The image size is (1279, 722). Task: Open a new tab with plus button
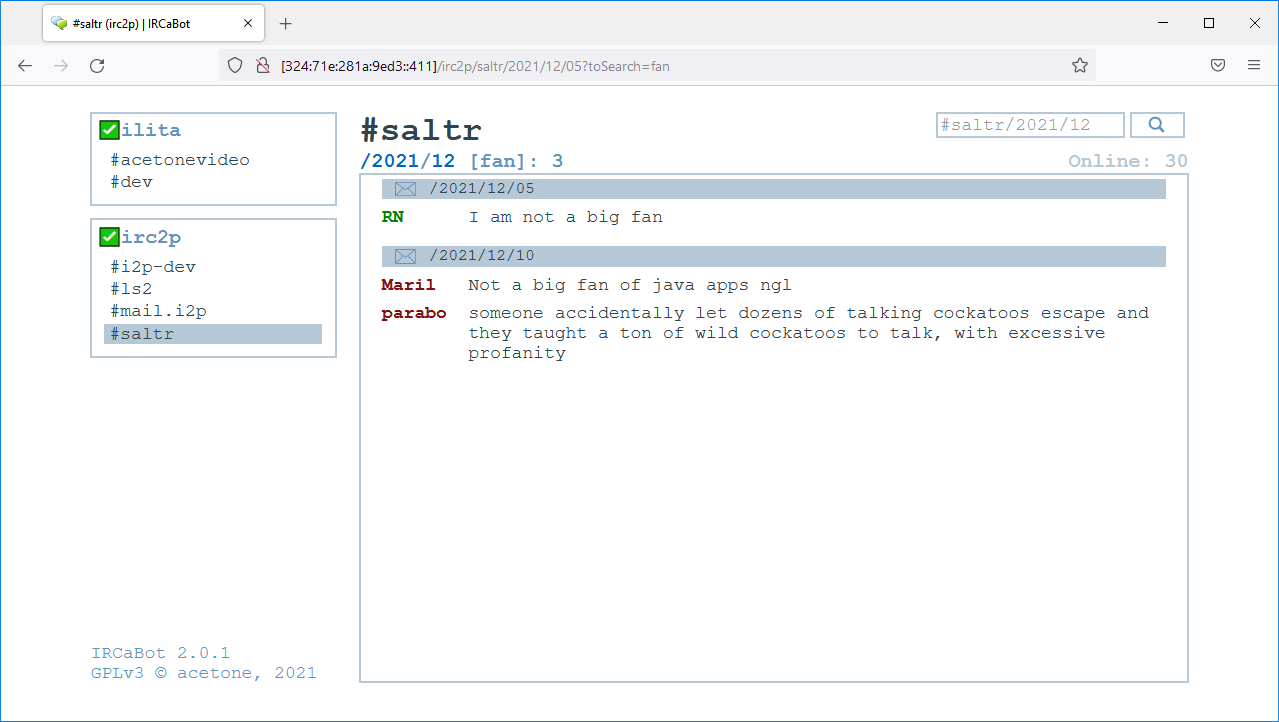(286, 23)
